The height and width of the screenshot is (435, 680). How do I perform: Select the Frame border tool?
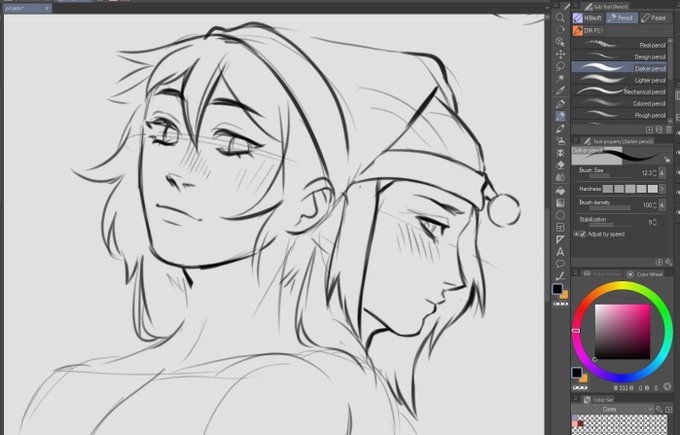560,227
